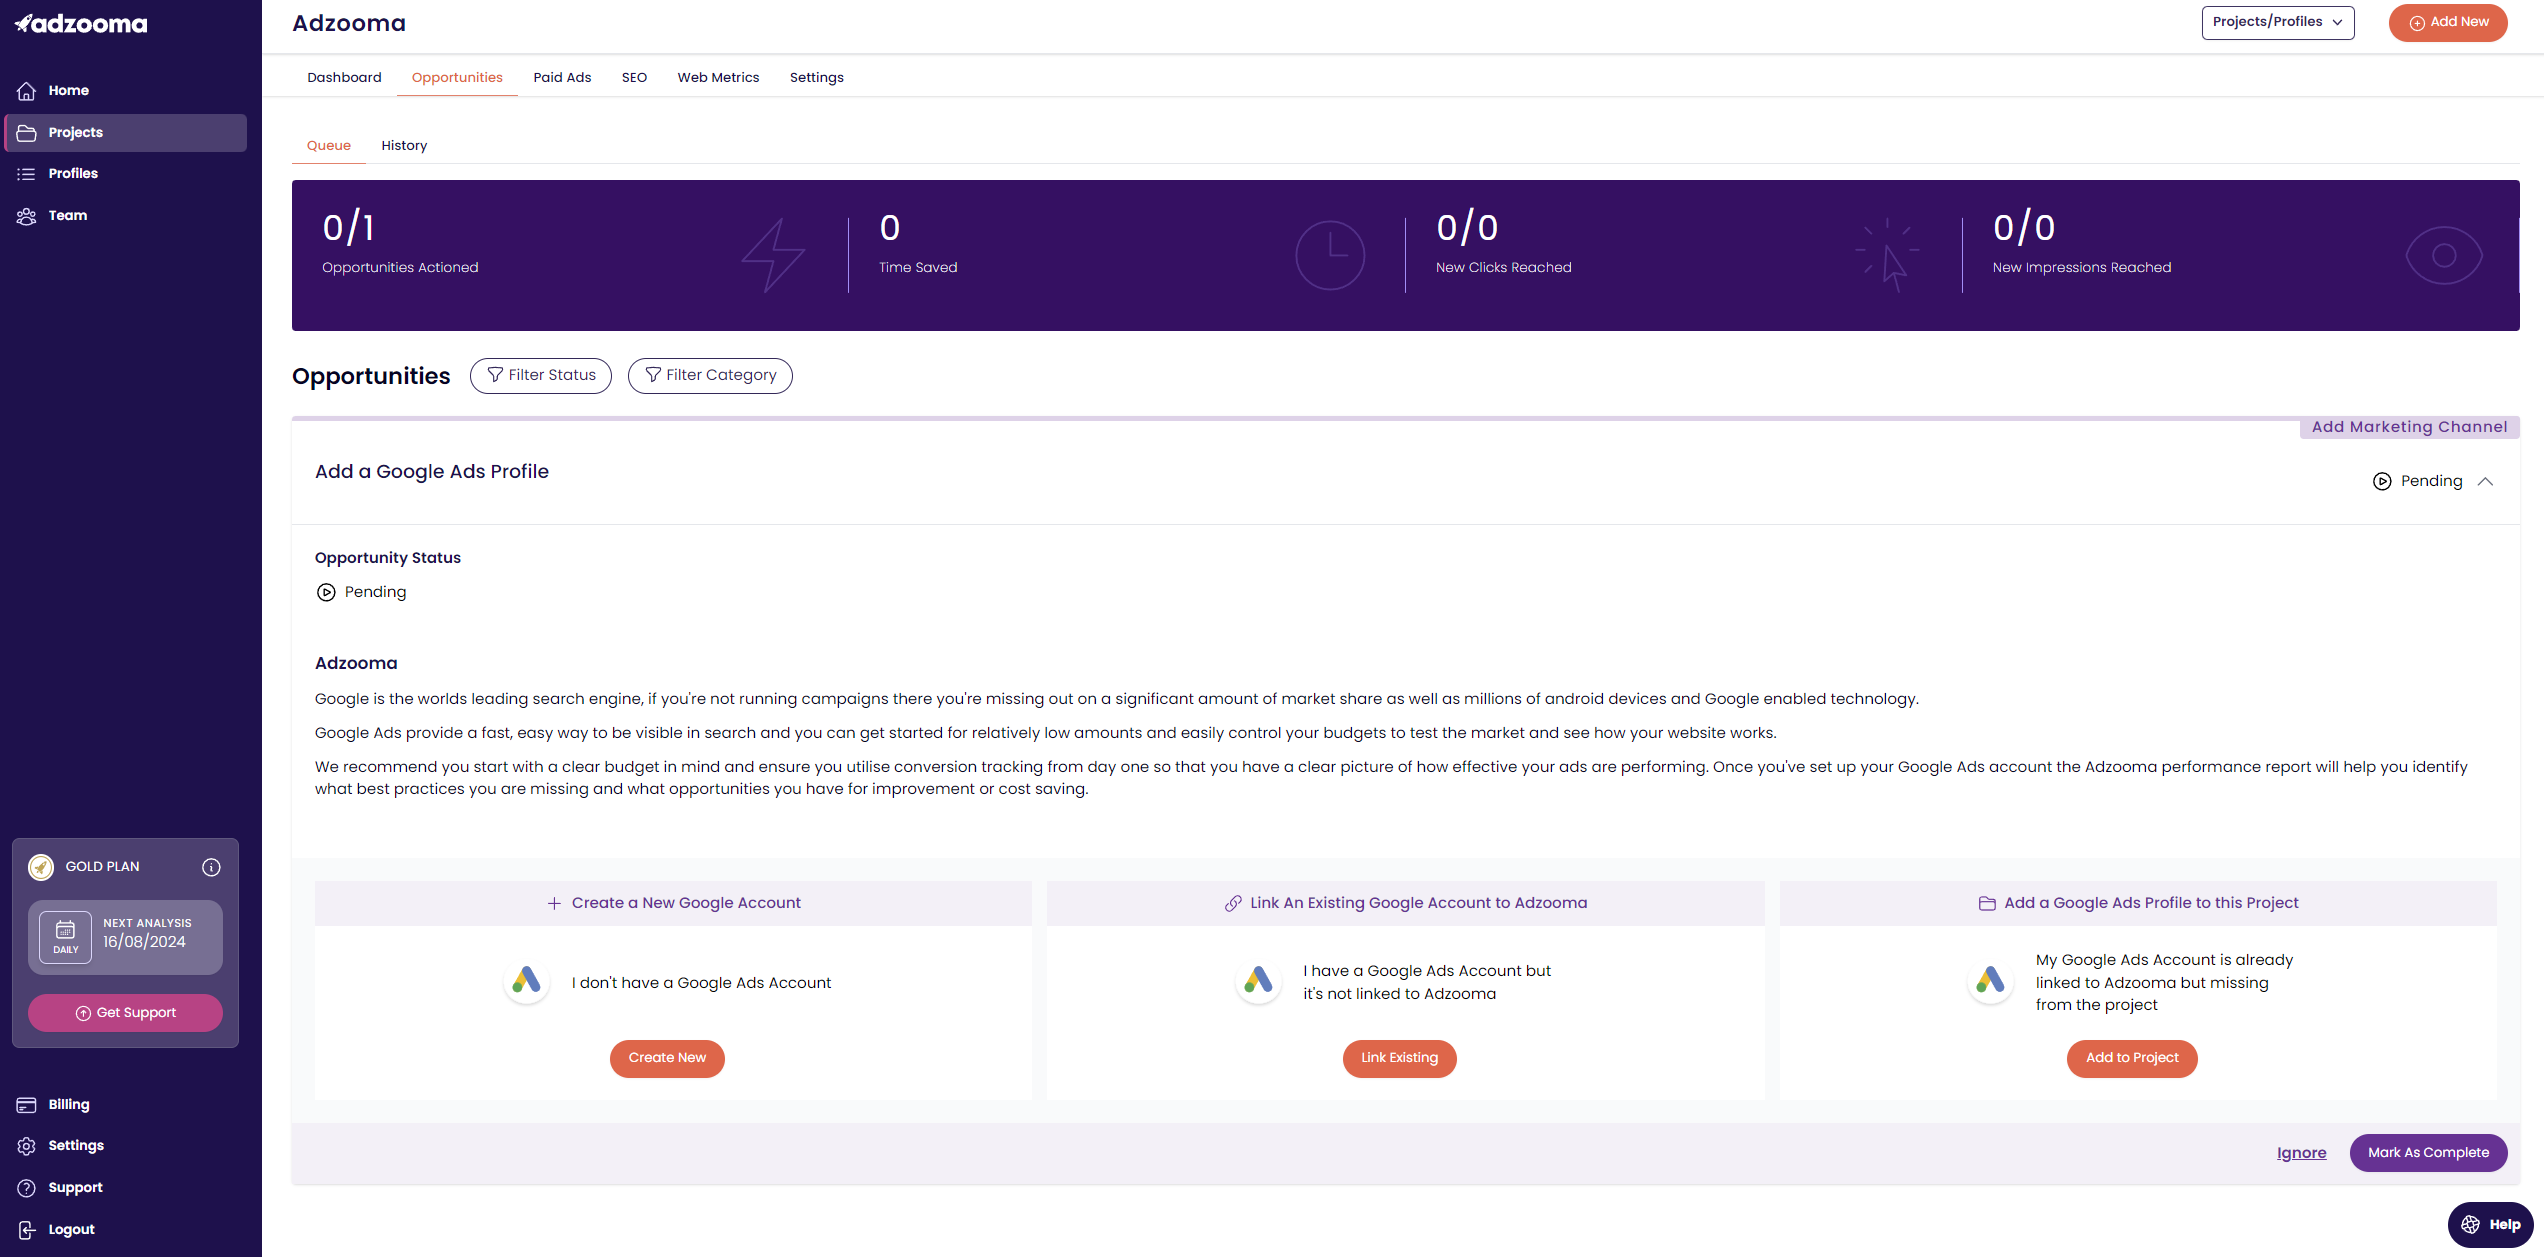Image resolution: width=2544 pixels, height=1257 pixels.
Task: Click the Logout icon
Action: click(x=27, y=1230)
